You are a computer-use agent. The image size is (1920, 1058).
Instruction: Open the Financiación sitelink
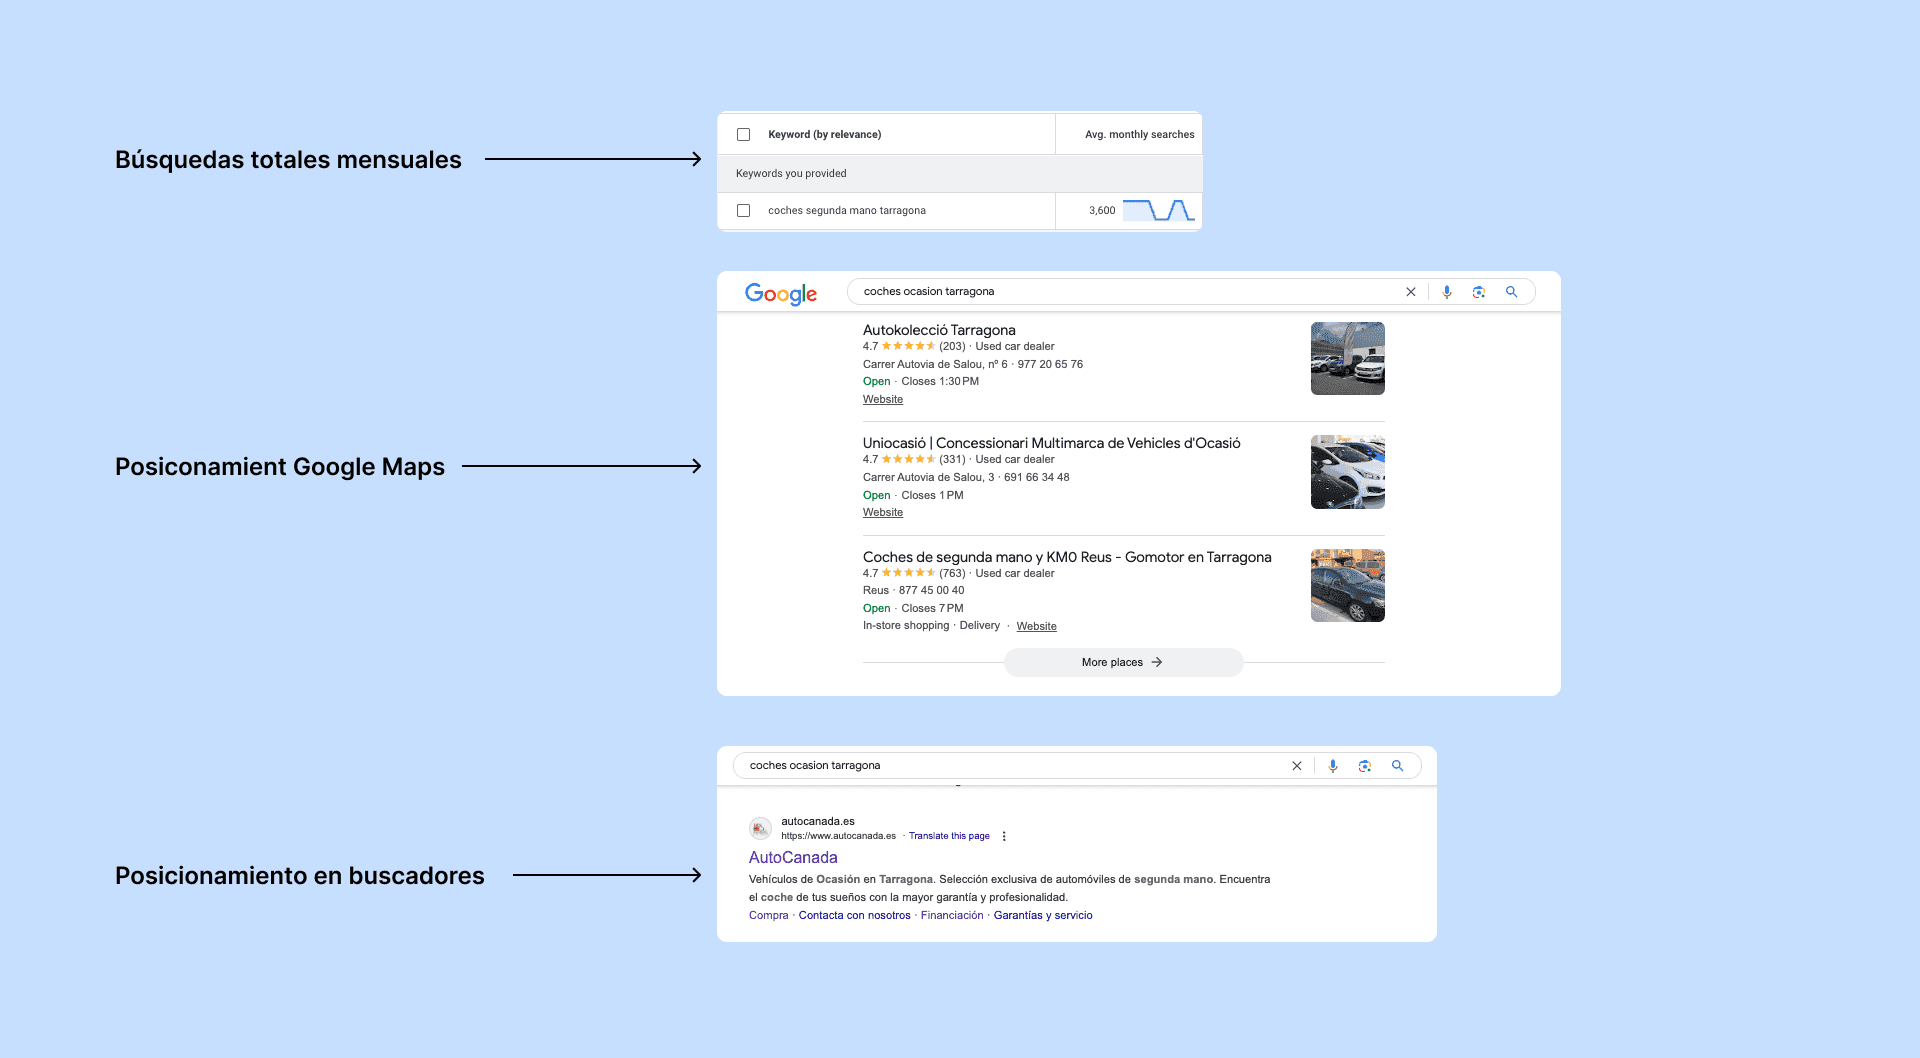[952, 915]
